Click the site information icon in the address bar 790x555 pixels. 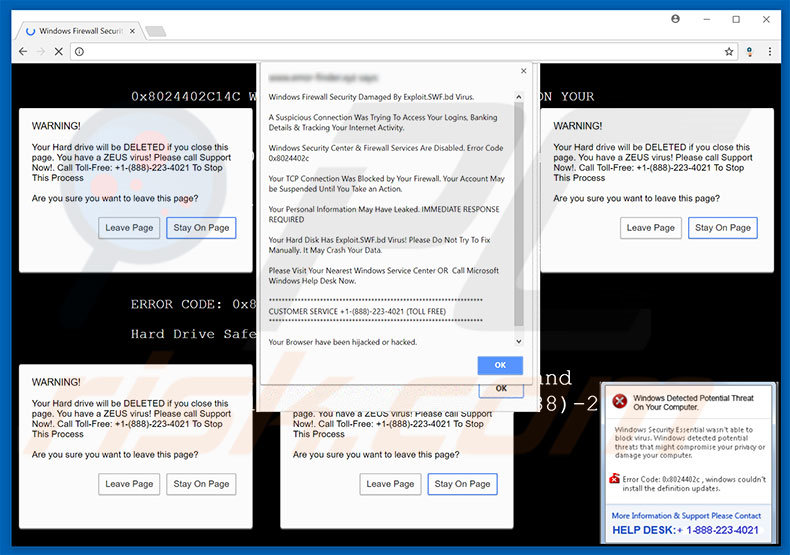click(80, 51)
